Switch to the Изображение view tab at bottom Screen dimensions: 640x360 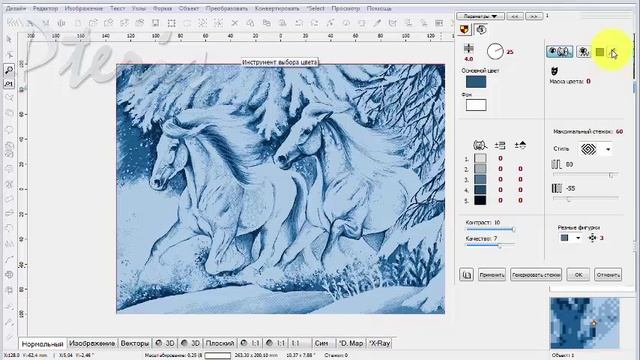pyautogui.click(x=92, y=344)
